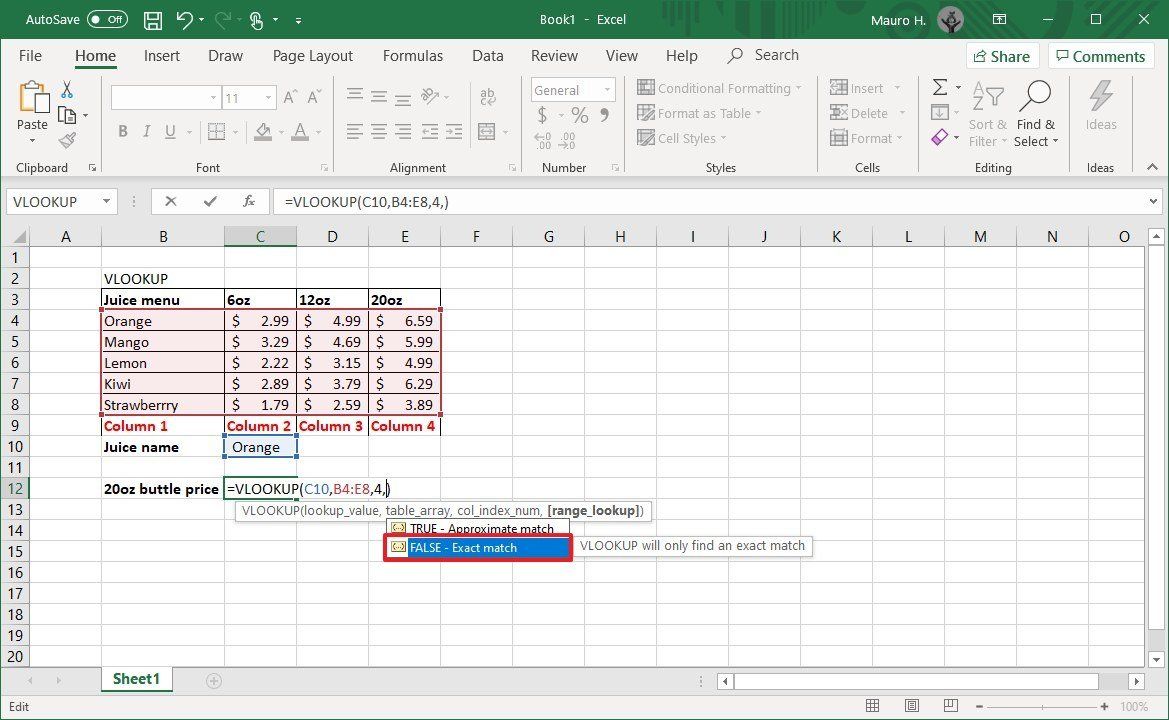1169x720 pixels.
Task: Click the Share button
Action: pos(1001,55)
